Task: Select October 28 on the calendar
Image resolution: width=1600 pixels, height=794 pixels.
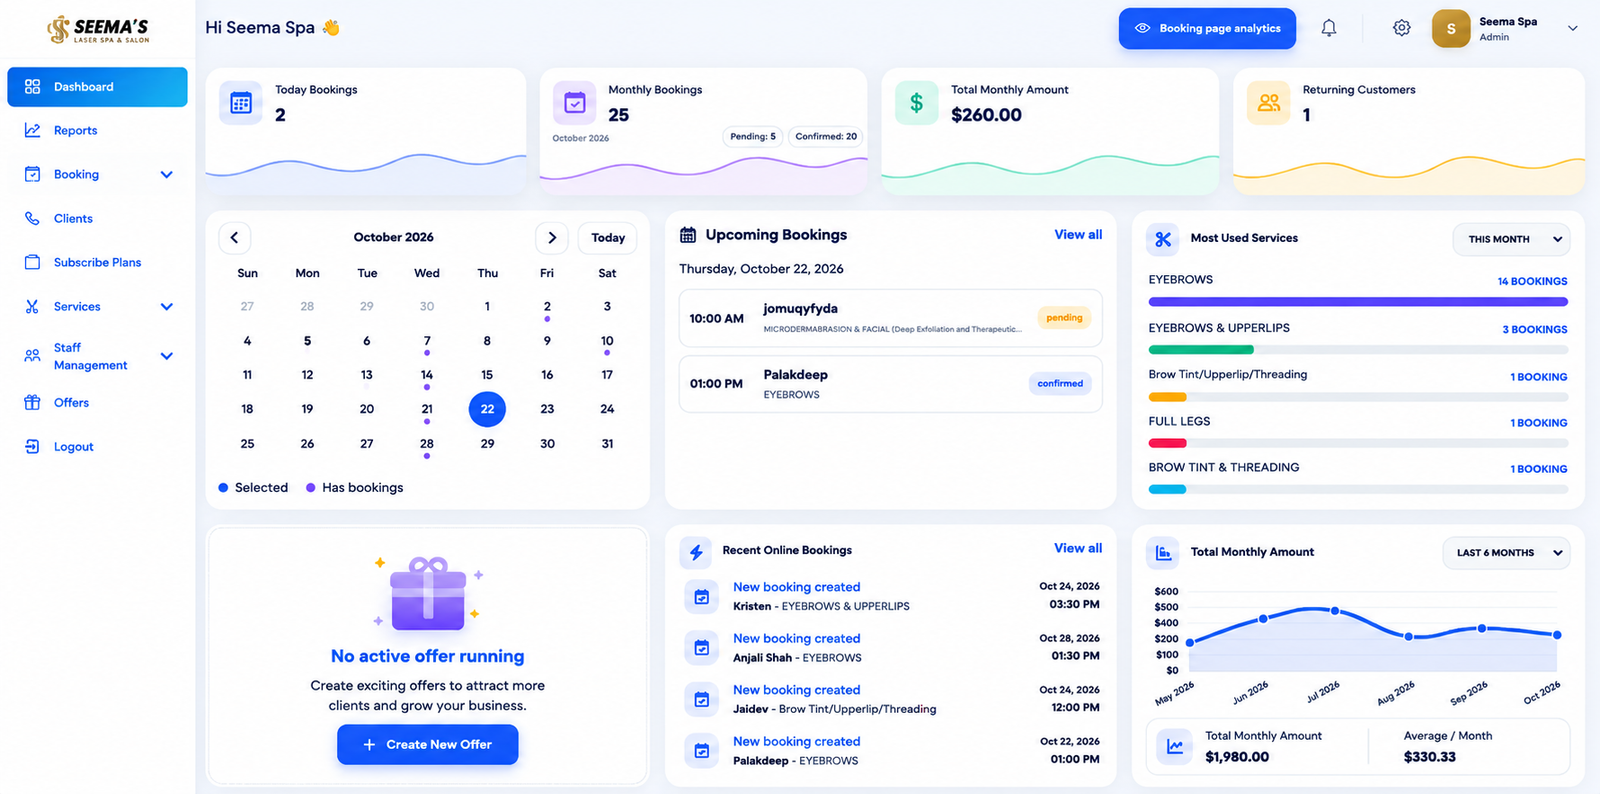Action: (427, 445)
